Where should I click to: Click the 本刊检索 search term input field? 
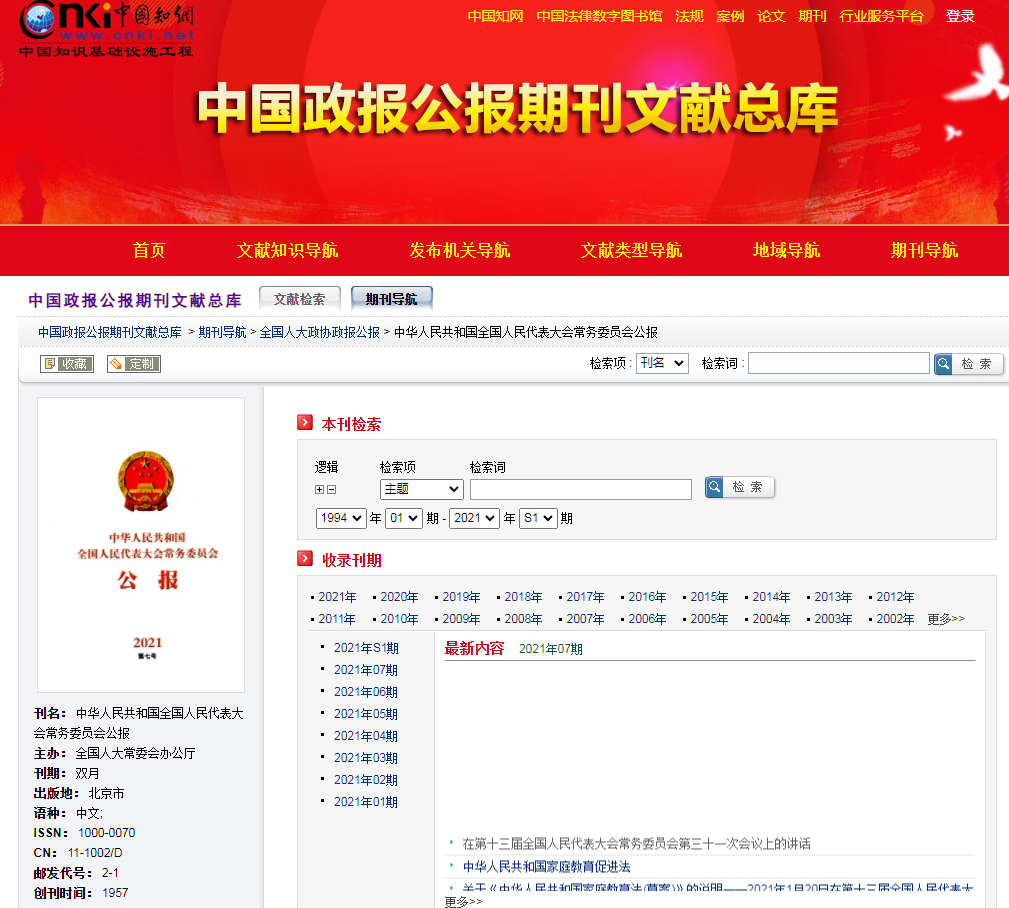pyautogui.click(x=580, y=489)
